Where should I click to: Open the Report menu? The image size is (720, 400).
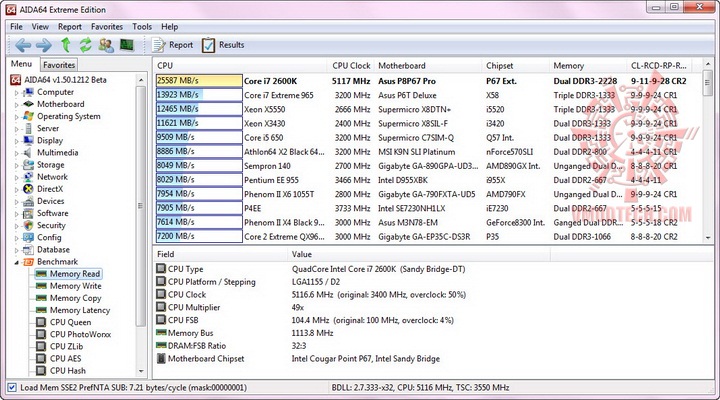pyautogui.click(x=70, y=27)
